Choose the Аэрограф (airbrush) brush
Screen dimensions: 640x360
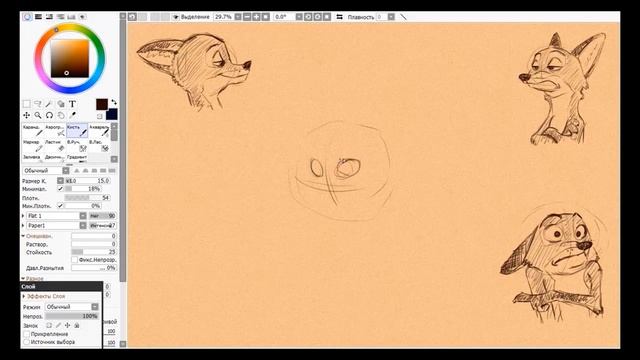coord(55,131)
